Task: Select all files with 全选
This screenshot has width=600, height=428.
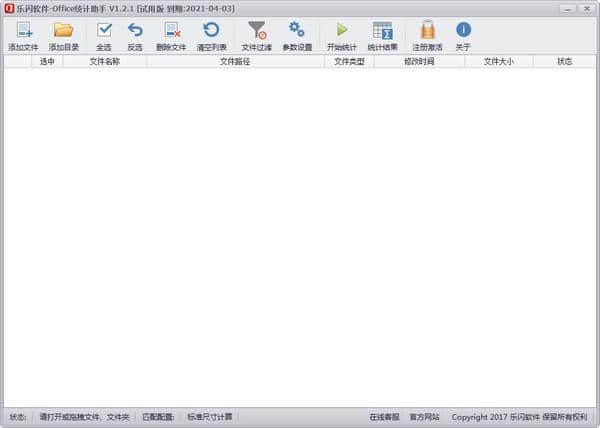Action: (x=103, y=35)
